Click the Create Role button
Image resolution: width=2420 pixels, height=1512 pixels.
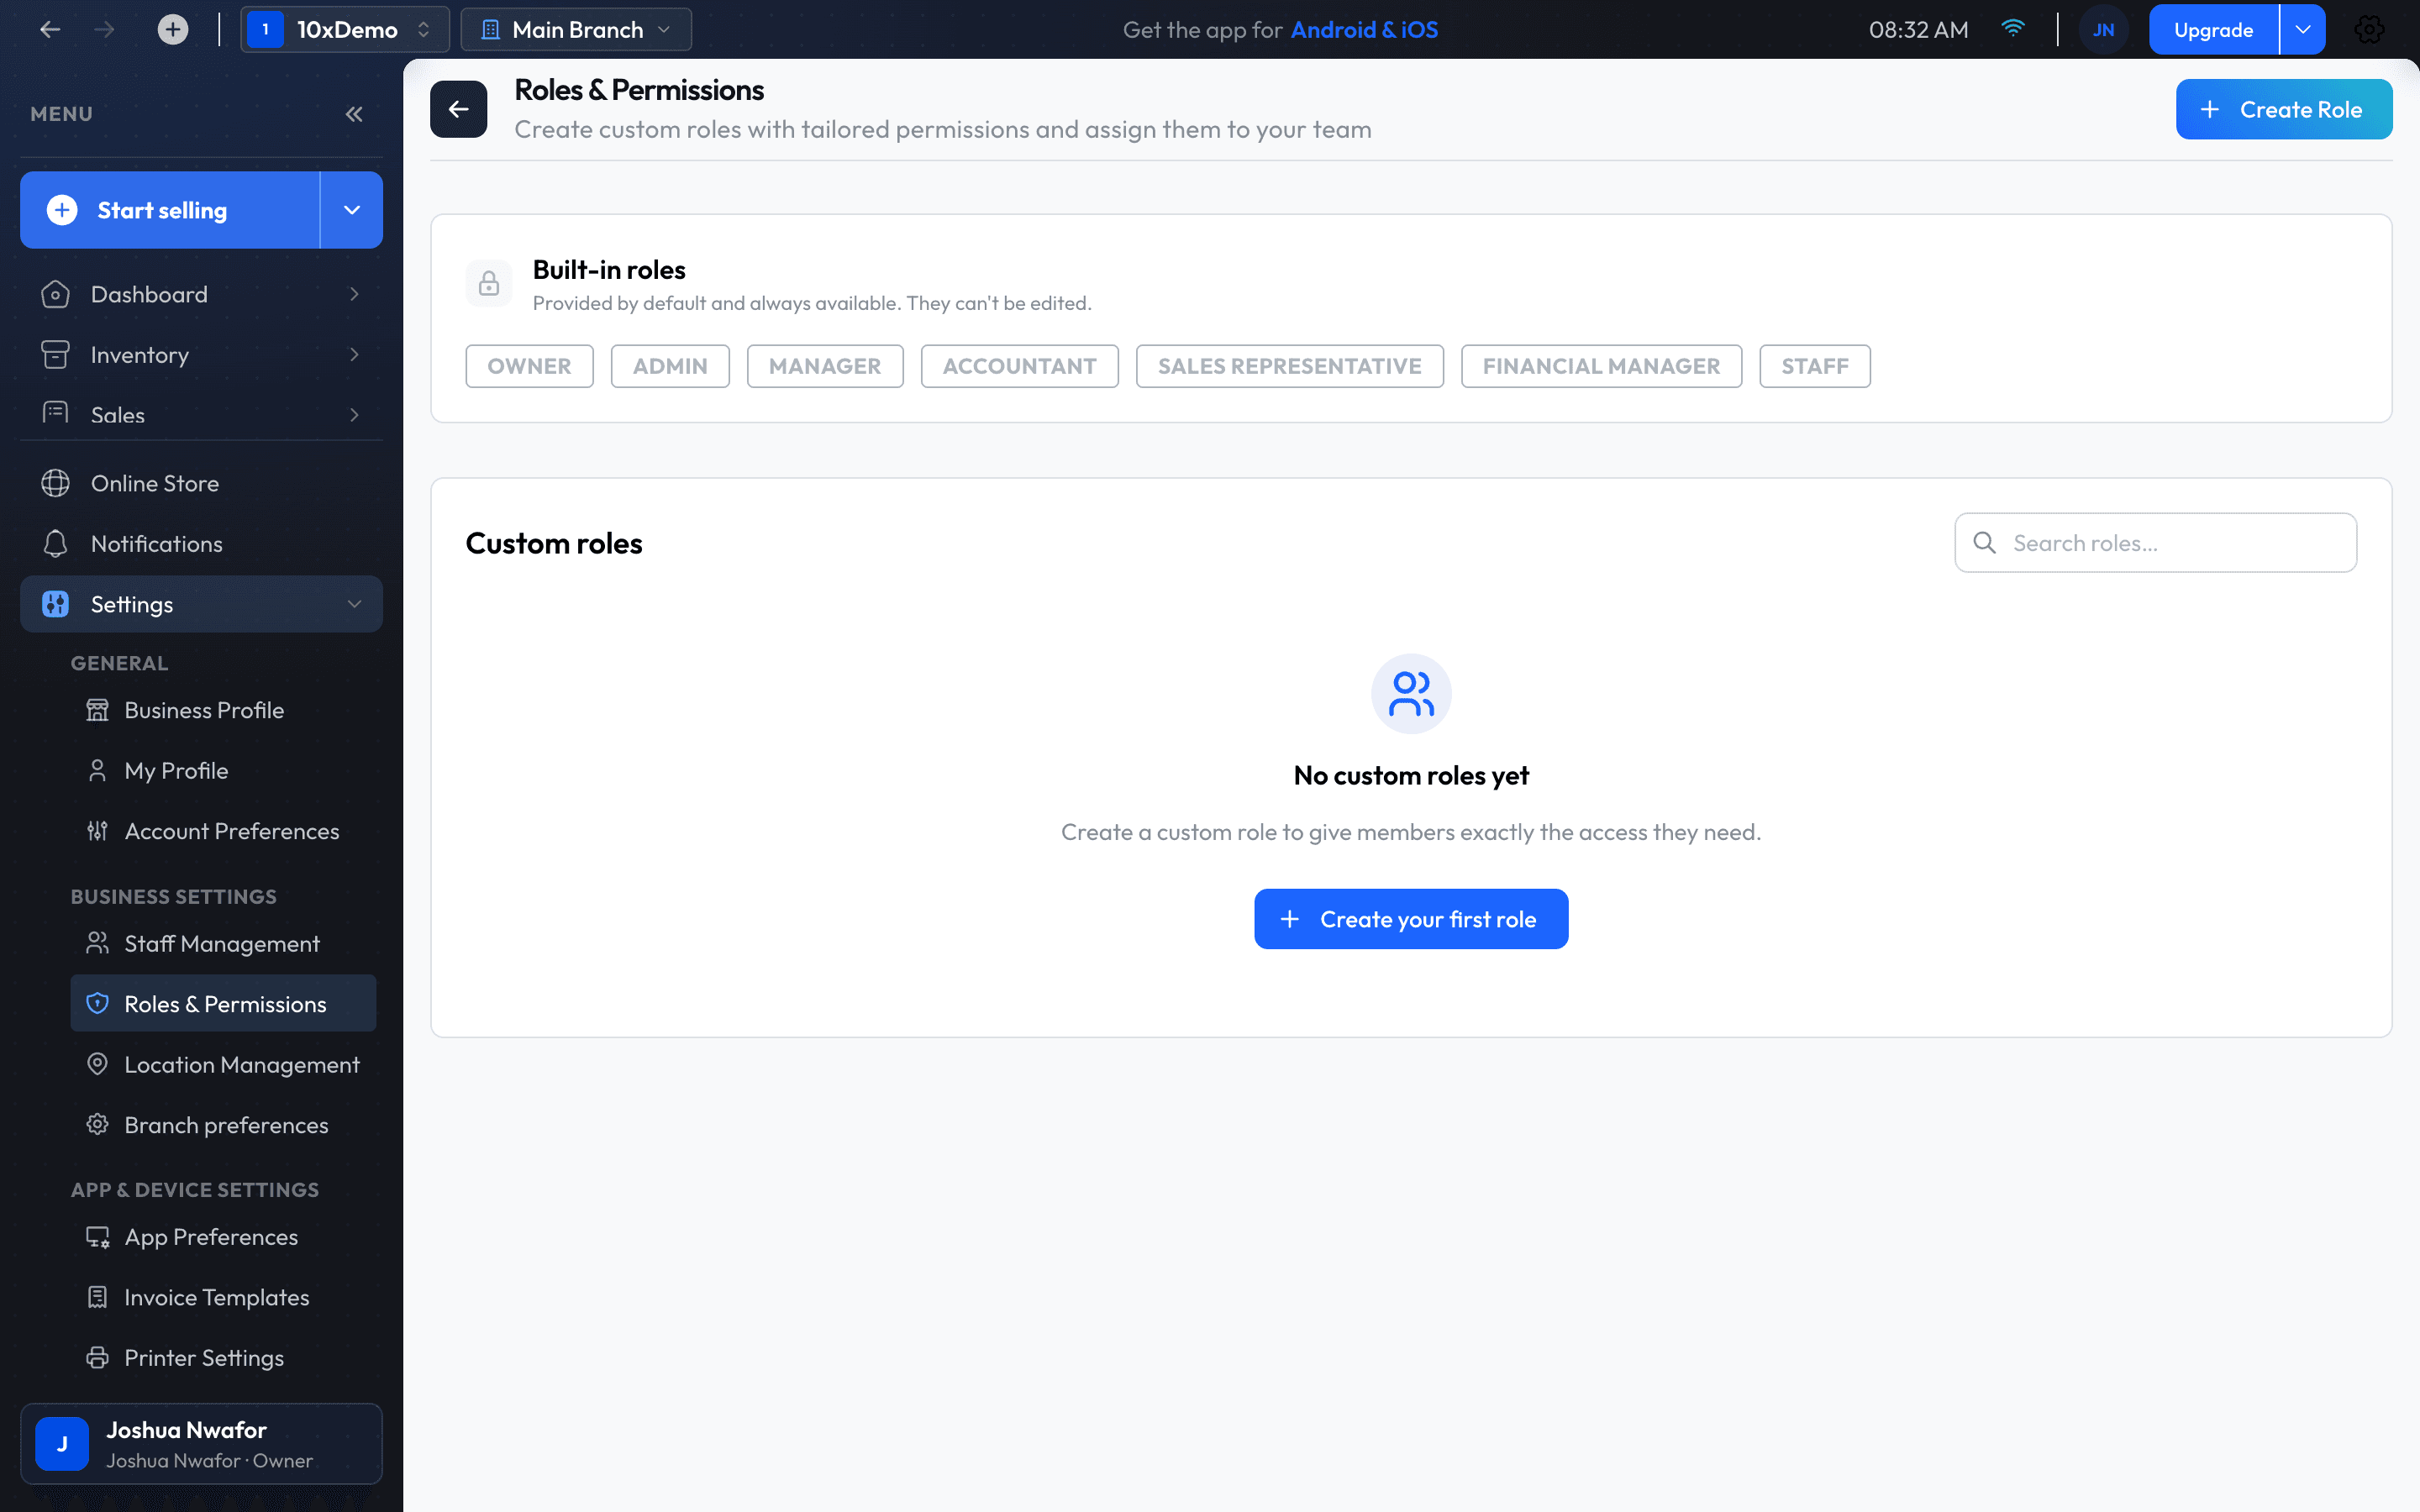(x=2284, y=109)
